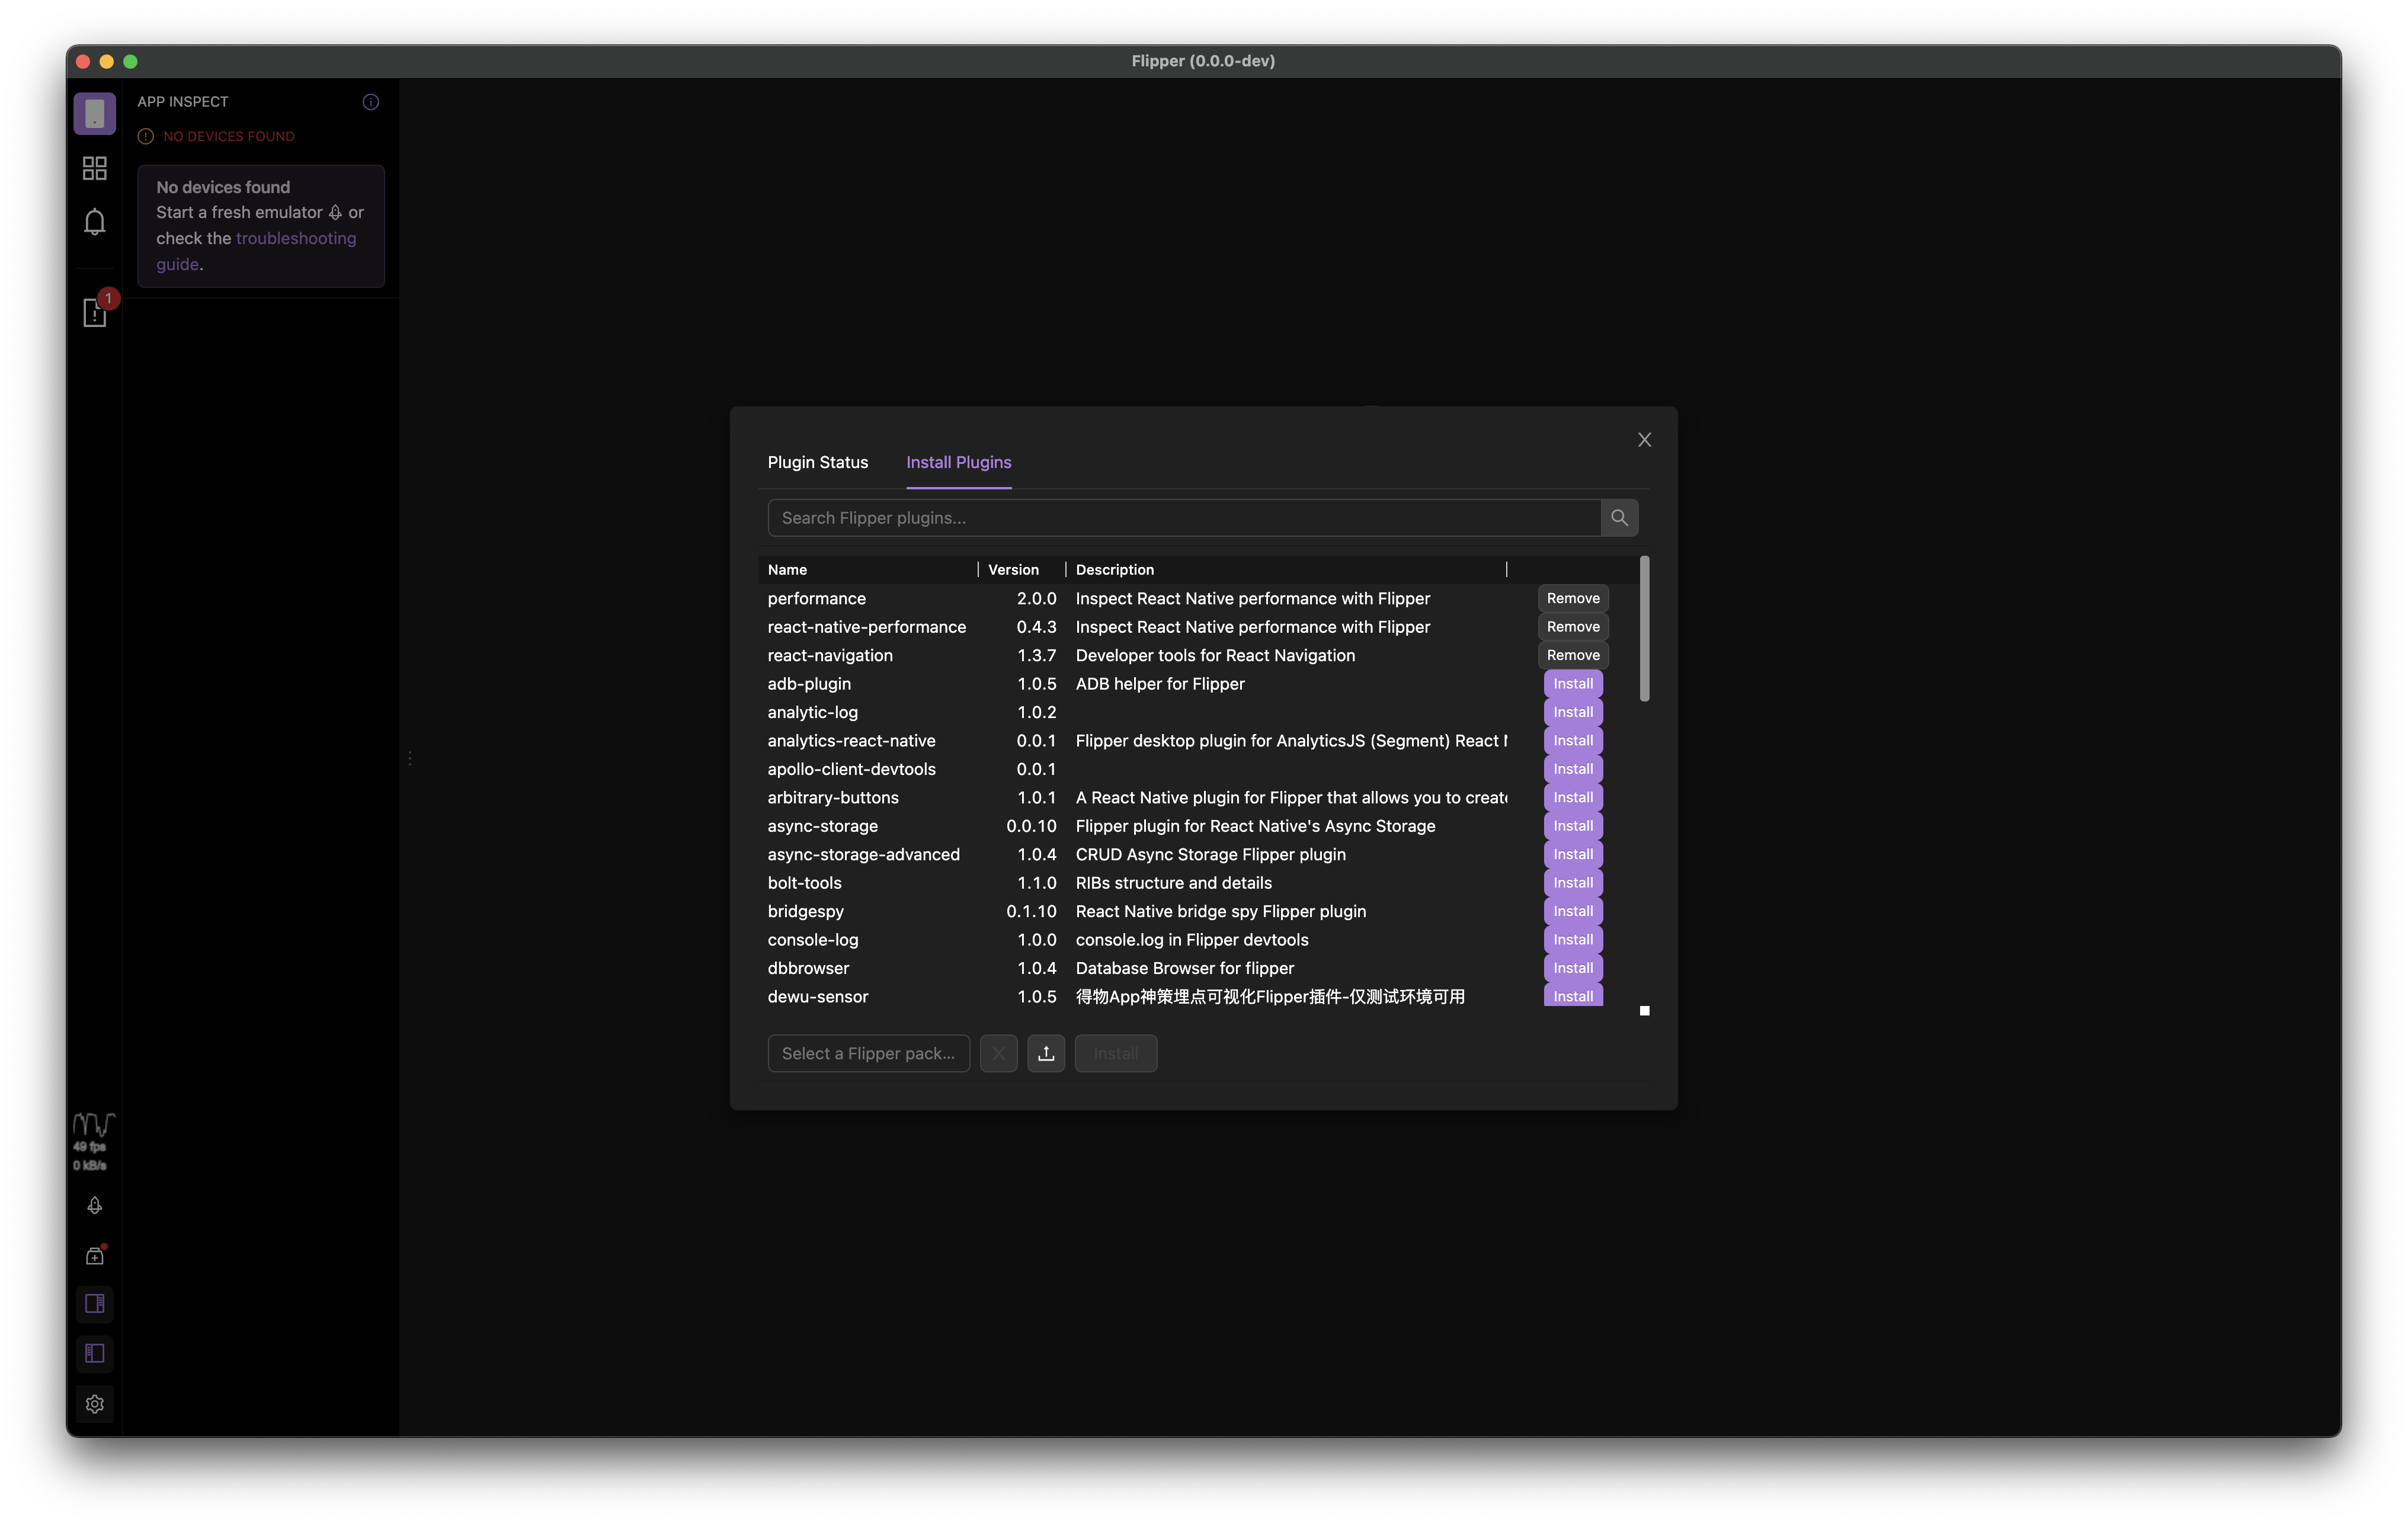Install the adb-plugin plugin
The image size is (2408, 1525).
[x=1572, y=684]
